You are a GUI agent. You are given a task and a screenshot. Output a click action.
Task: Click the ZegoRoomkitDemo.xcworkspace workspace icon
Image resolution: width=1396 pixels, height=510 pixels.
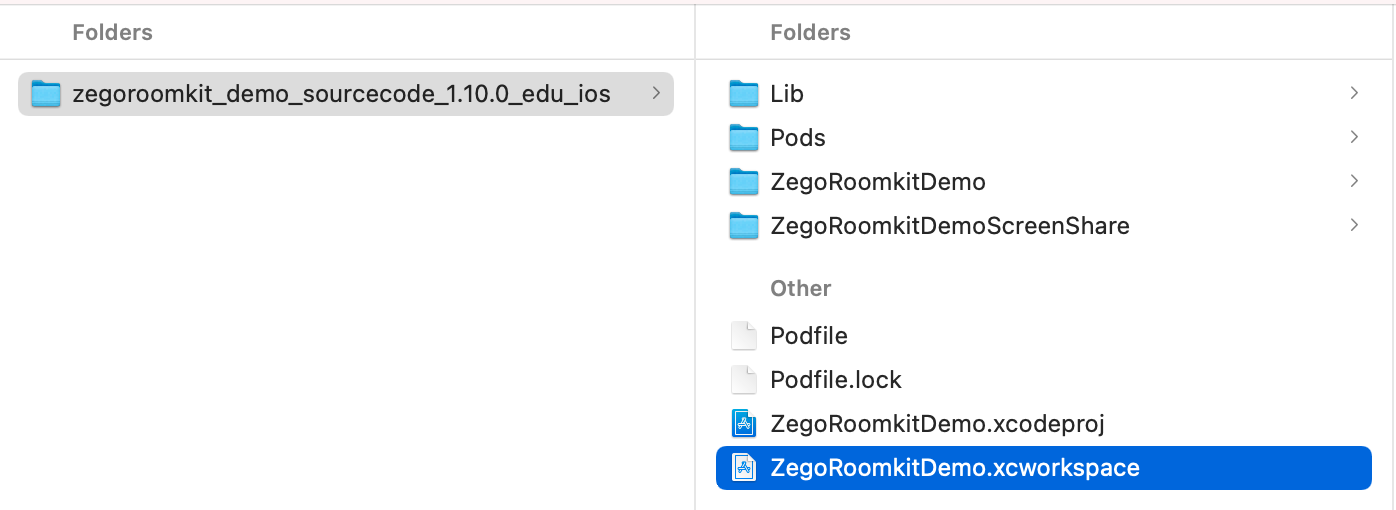pyautogui.click(x=744, y=468)
